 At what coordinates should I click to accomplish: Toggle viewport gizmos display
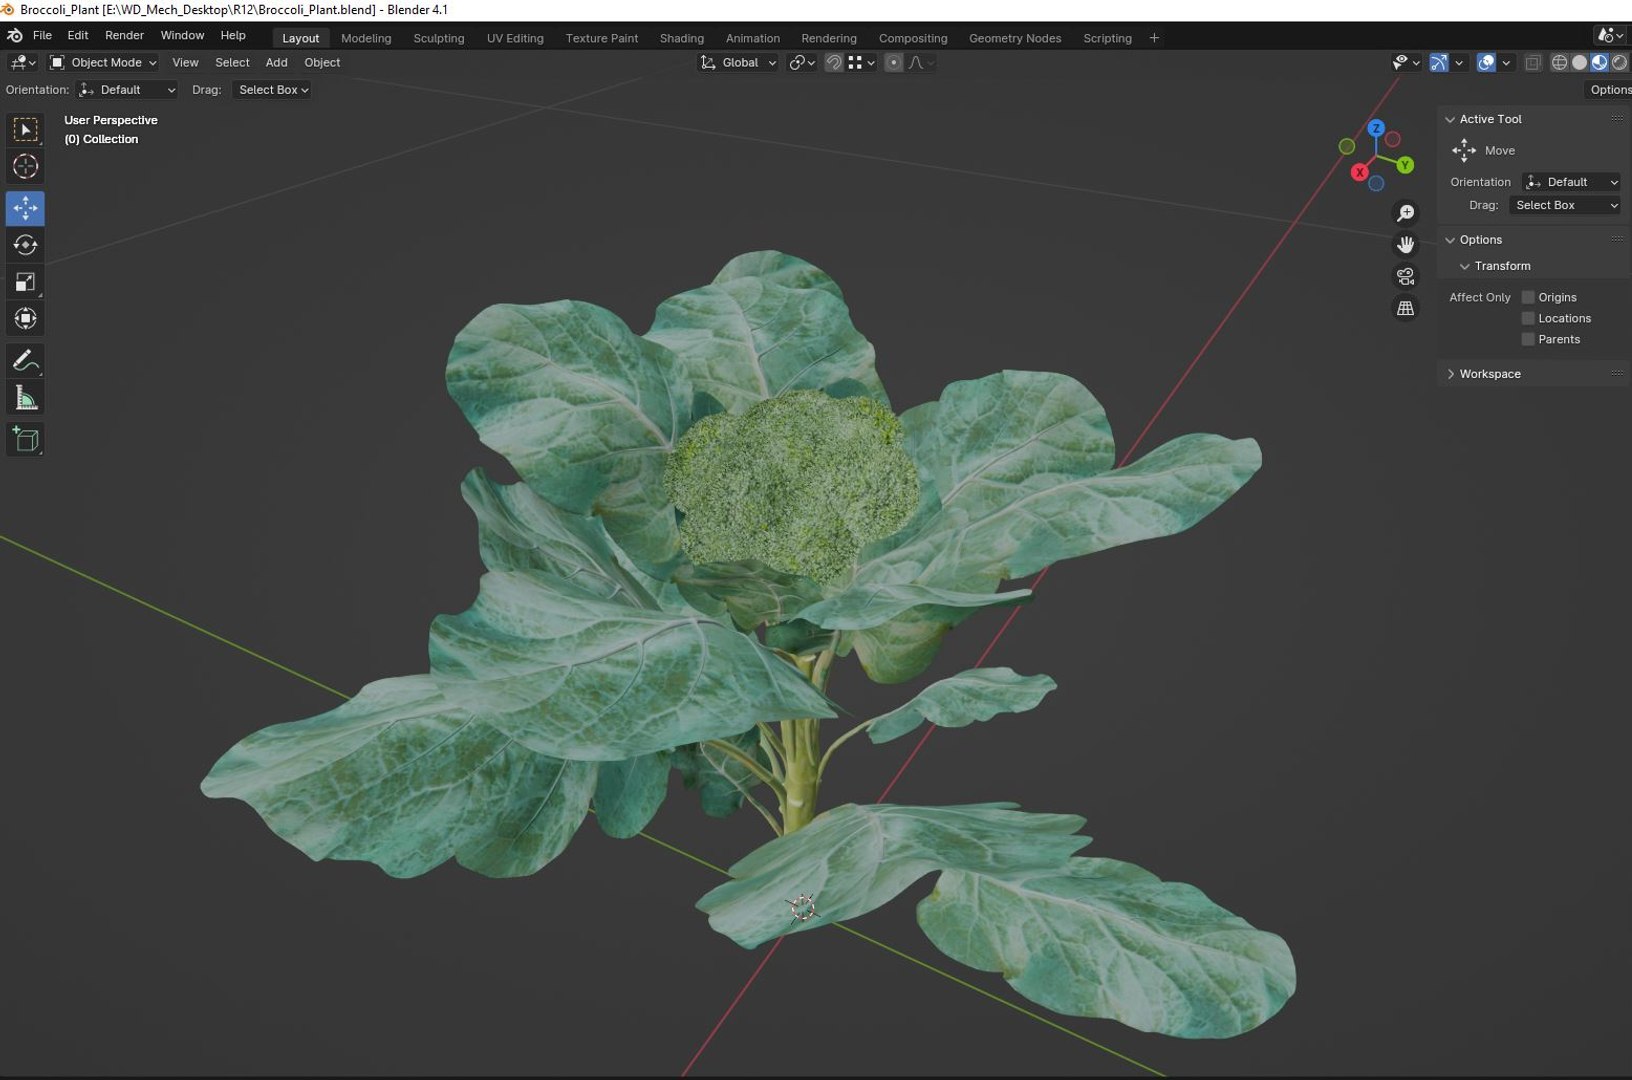point(1438,62)
